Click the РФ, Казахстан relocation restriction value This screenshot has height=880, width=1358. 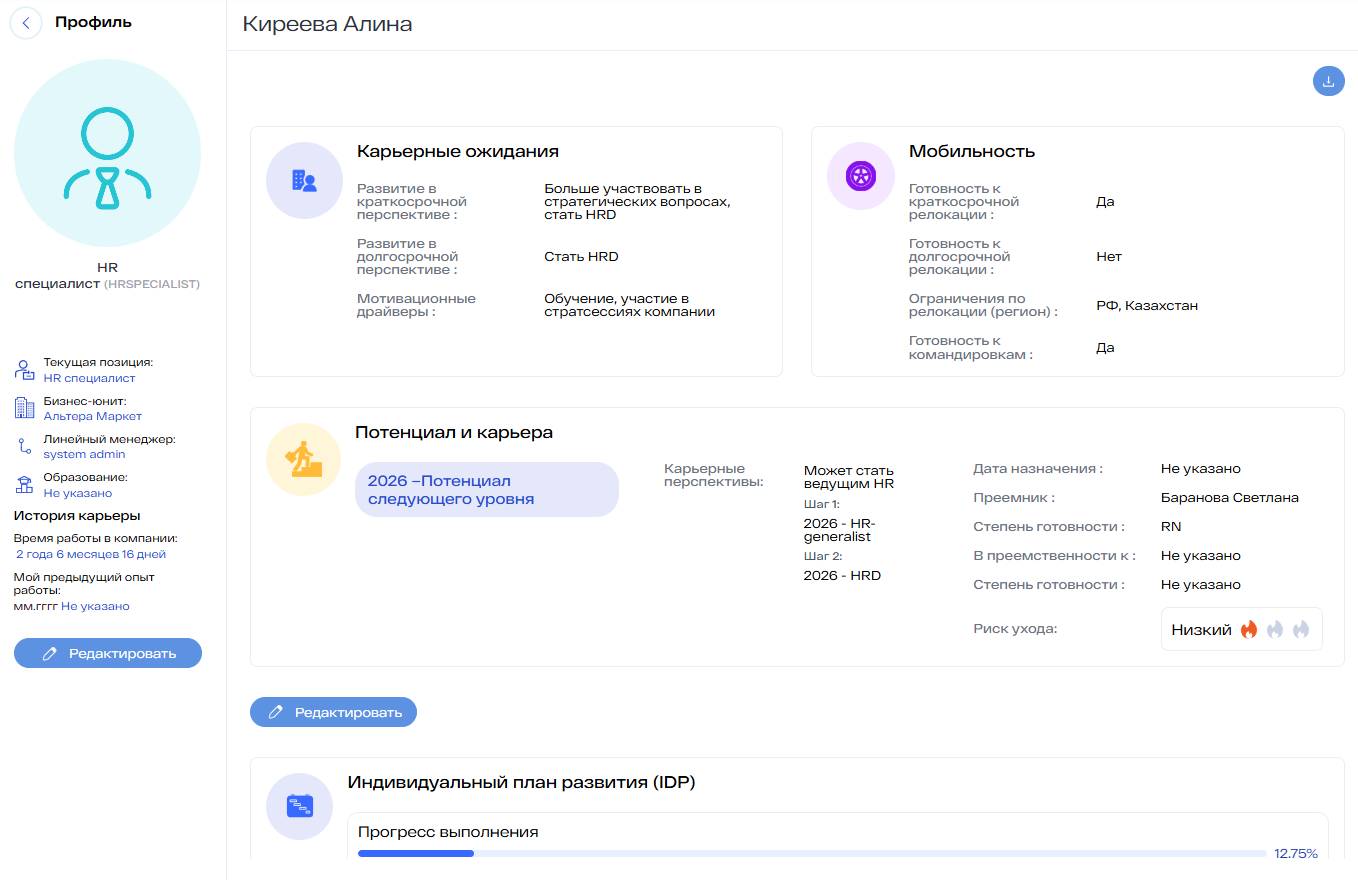1147,305
